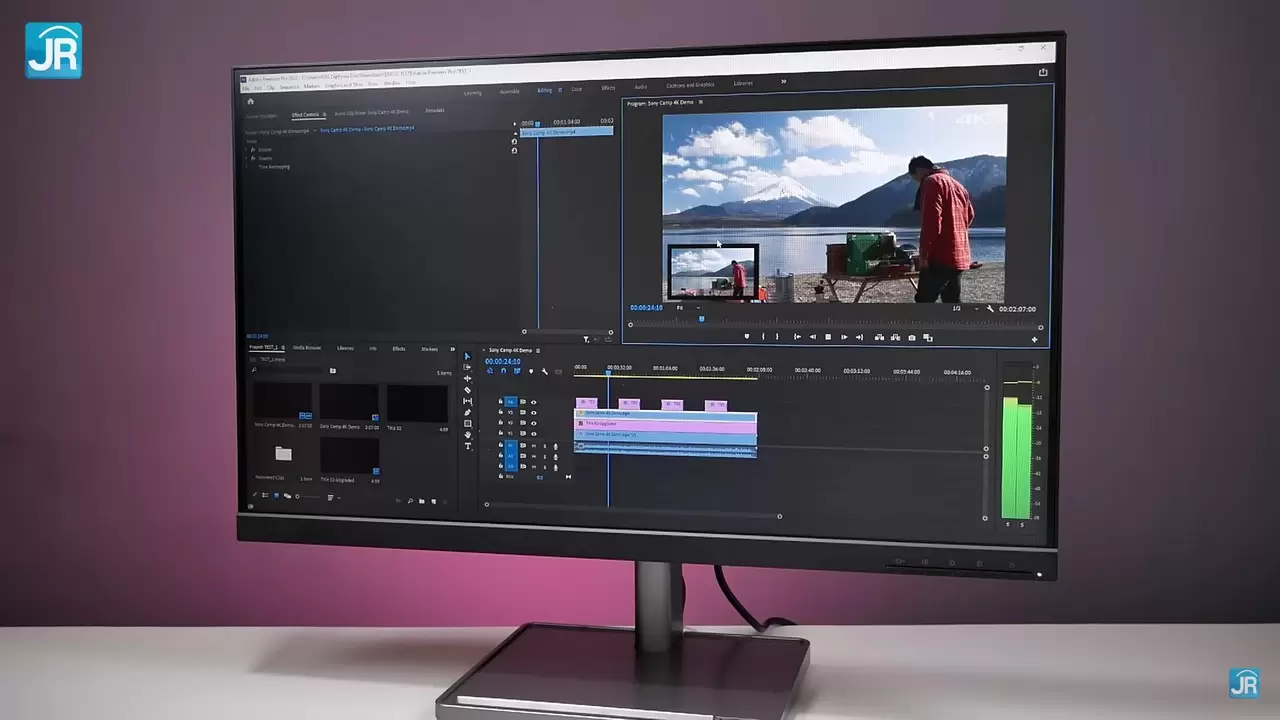The height and width of the screenshot is (720, 1280).
Task: Click the Program monitor playhead on scrub bar
Action: (701, 319)
